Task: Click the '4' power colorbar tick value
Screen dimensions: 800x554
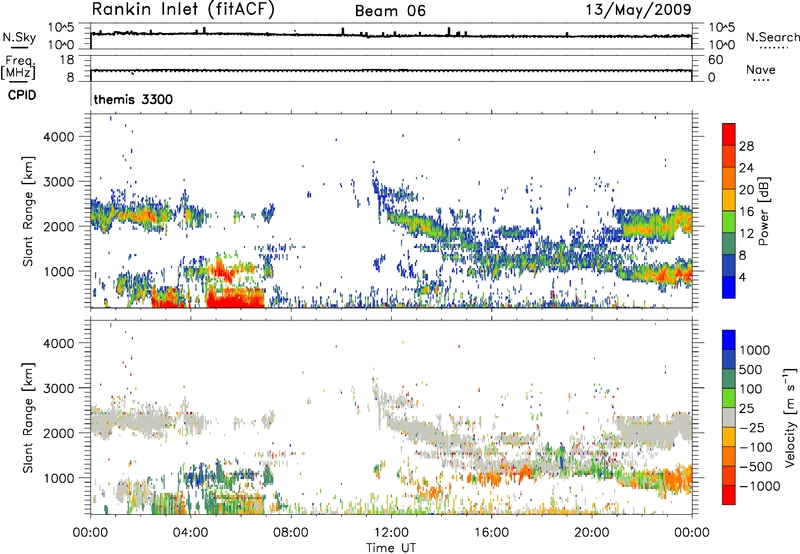Action: [742, 277]
